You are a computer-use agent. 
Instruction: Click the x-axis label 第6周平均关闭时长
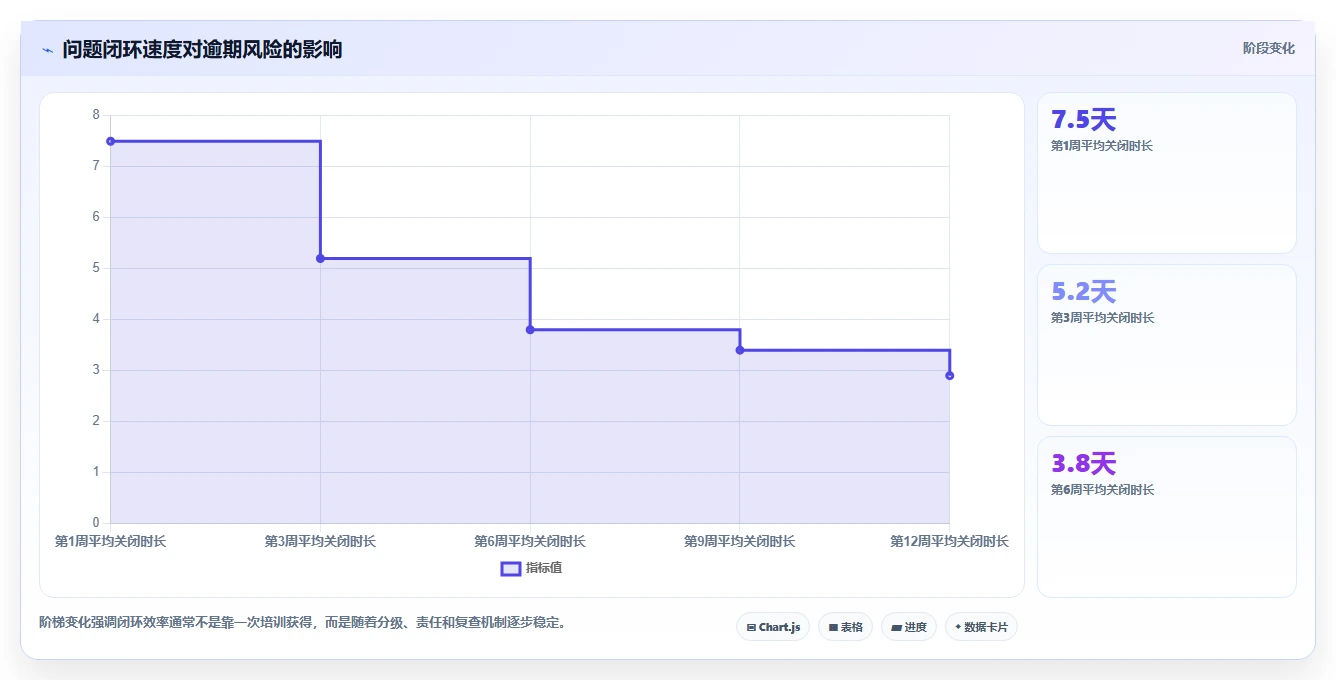tap(530, 541)
